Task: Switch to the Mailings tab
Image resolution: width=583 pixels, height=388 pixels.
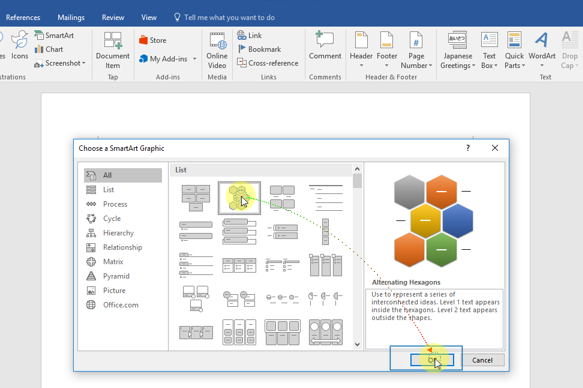Action: pos(71,17)
